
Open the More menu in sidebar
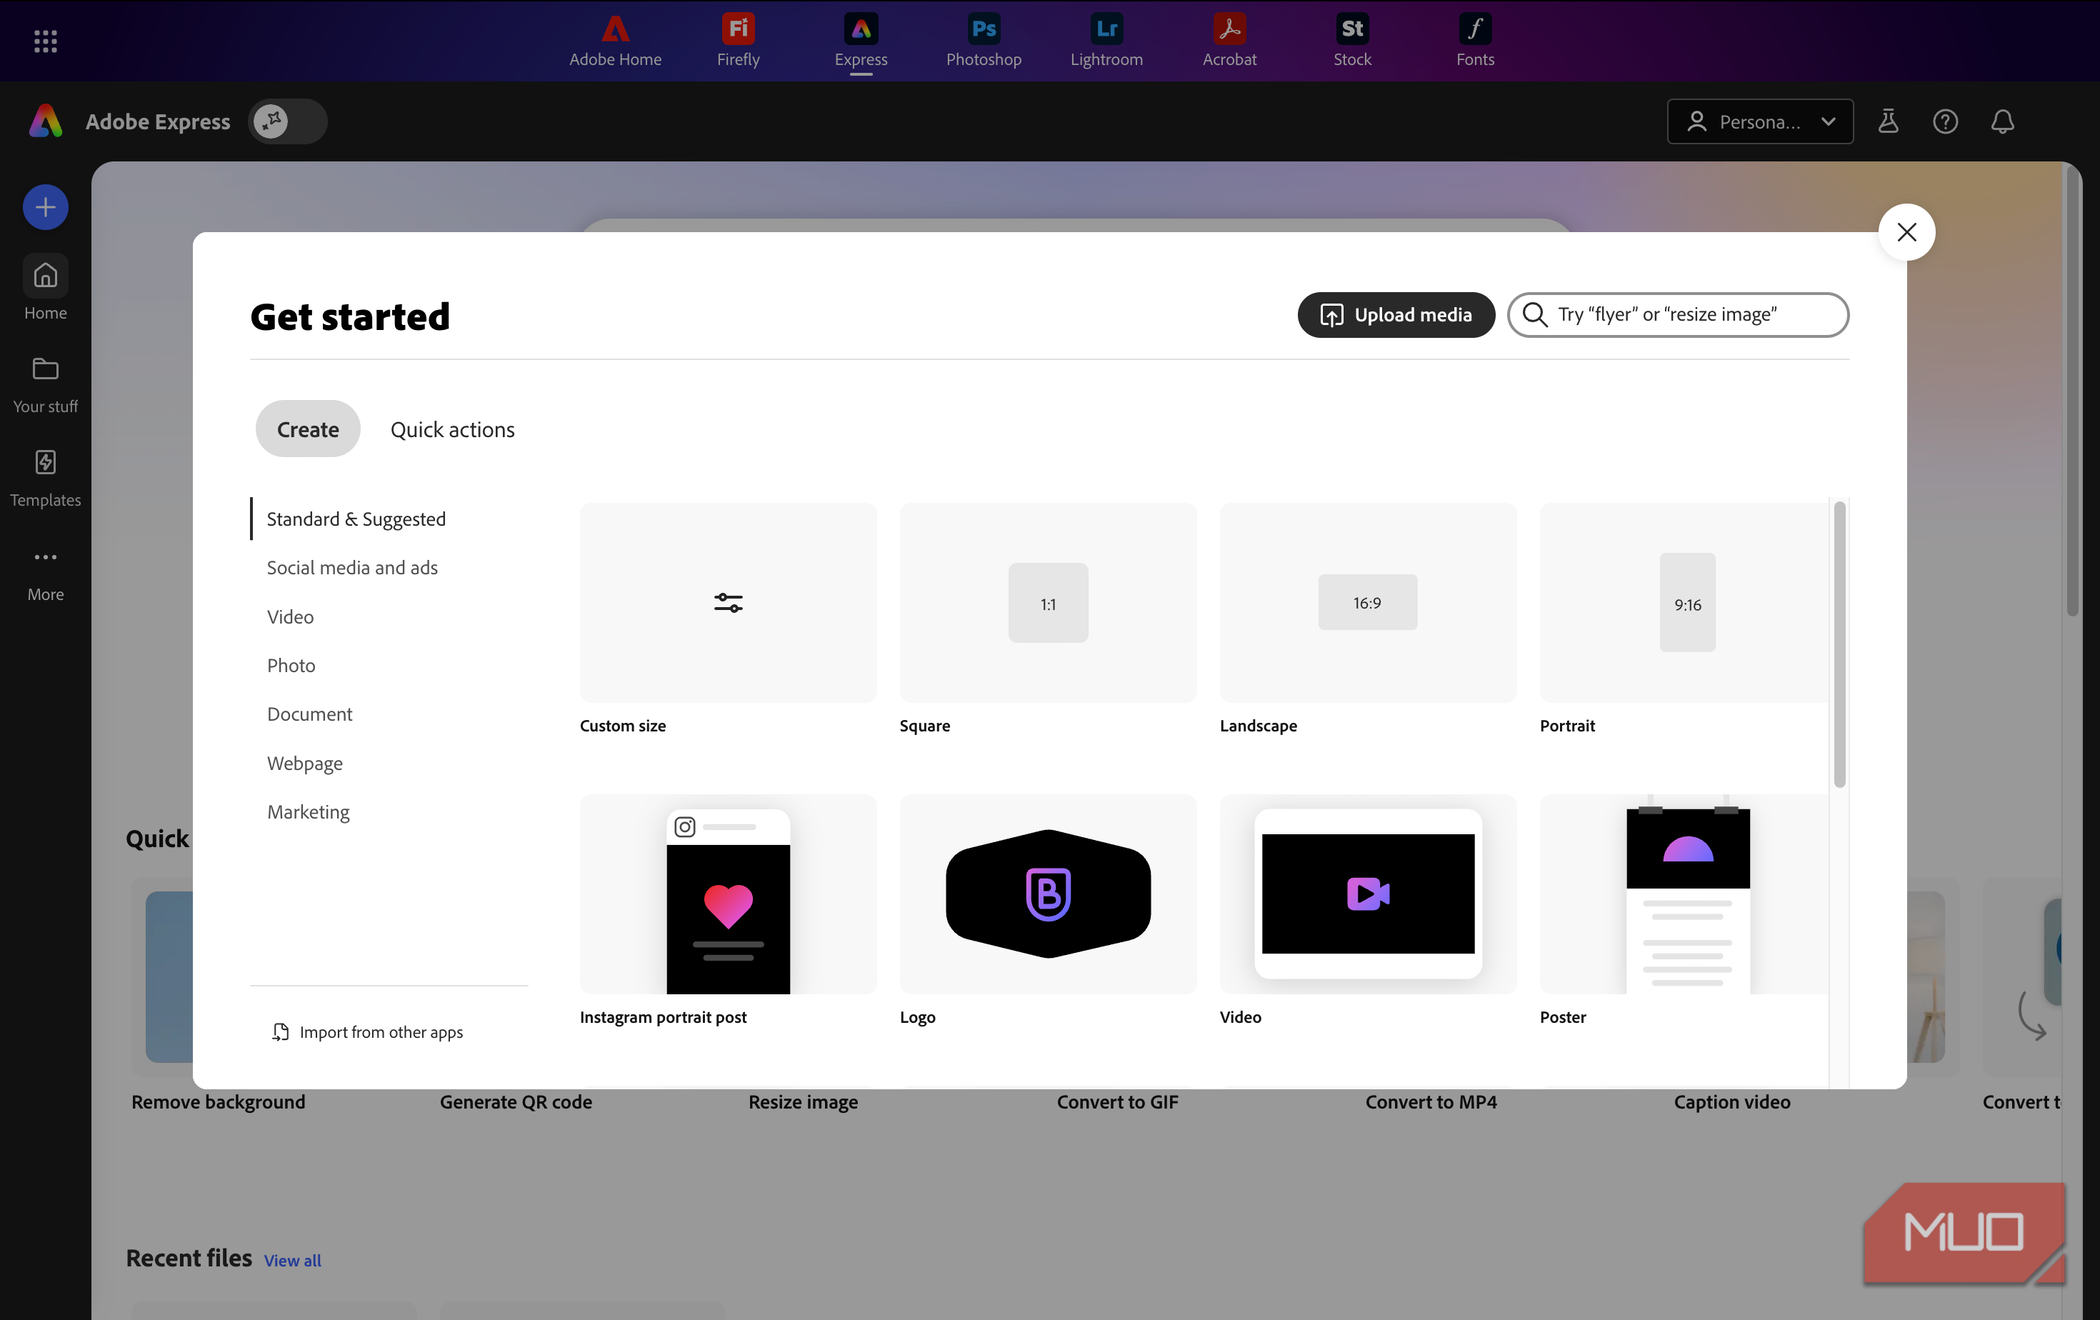coord(45,574)
